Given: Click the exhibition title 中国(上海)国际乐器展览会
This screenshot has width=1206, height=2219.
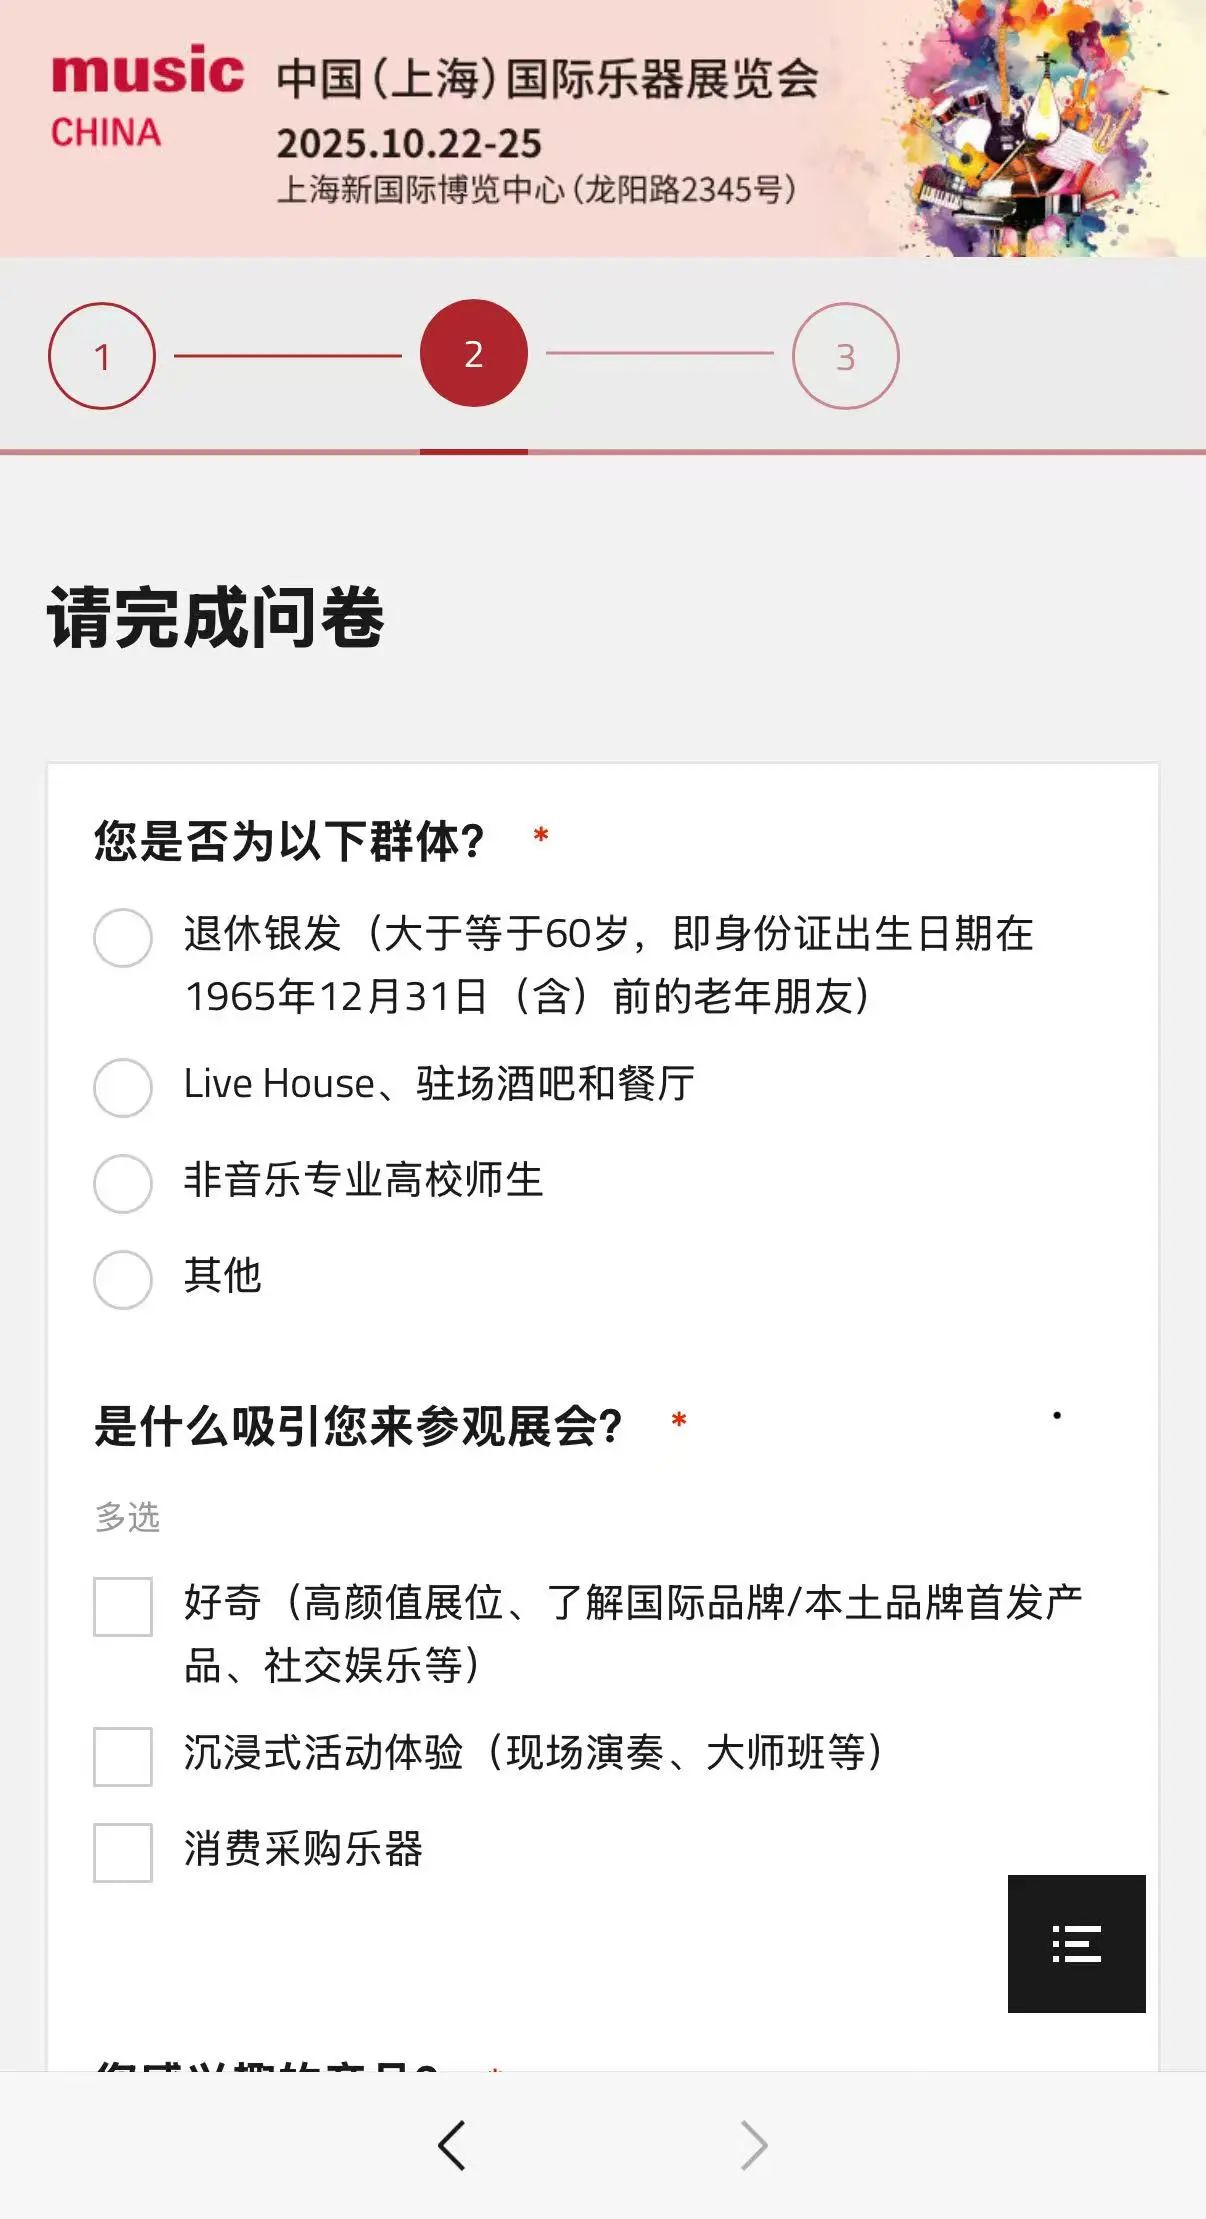Looking at the screenshot, I should point(547,79).
